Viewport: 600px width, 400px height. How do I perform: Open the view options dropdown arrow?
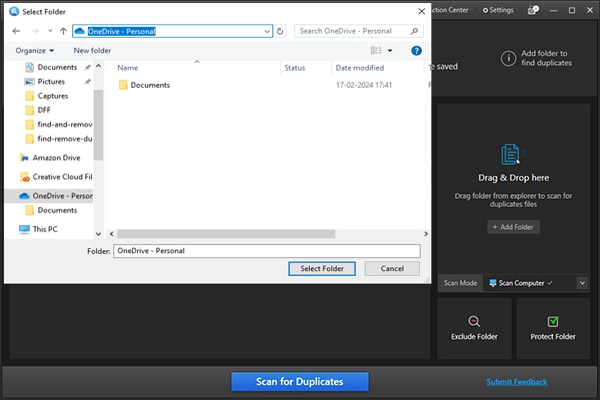coord(390,51)
